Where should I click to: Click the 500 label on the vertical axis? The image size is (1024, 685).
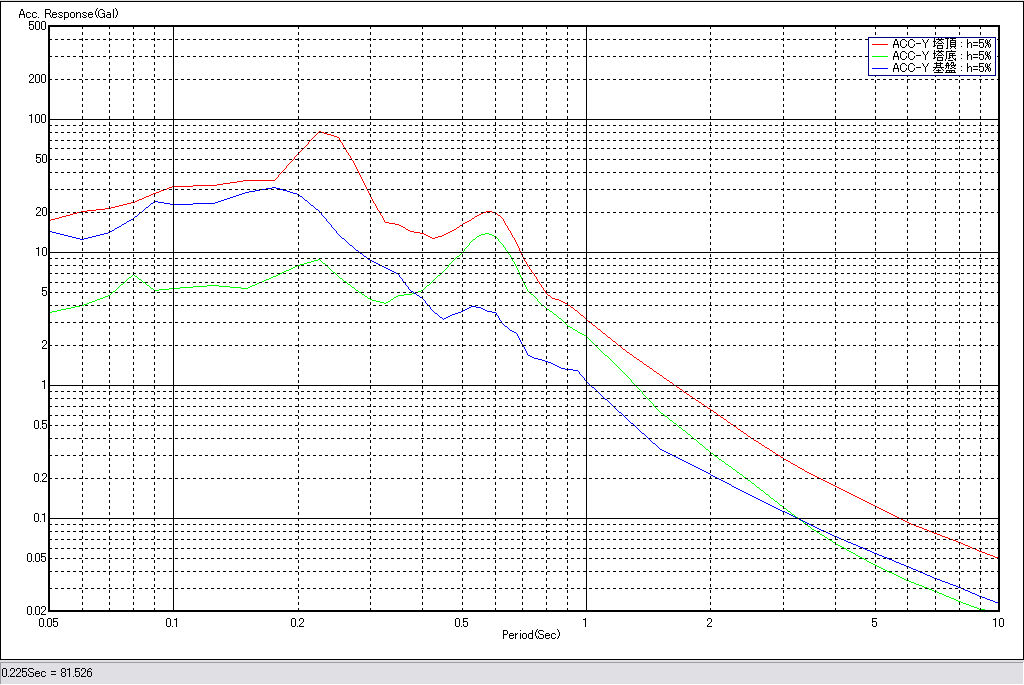point(38,26)
